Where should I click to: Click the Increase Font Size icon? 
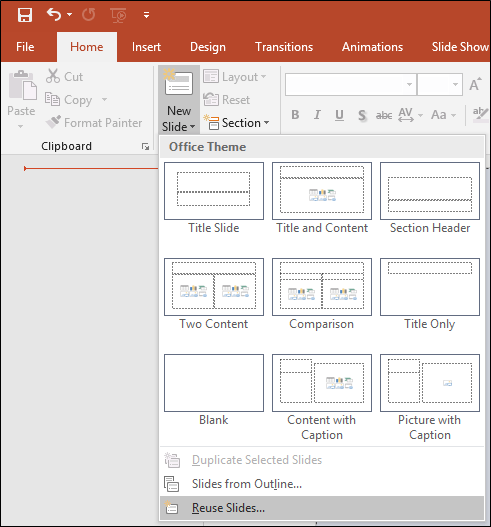(x=476, y=84)
